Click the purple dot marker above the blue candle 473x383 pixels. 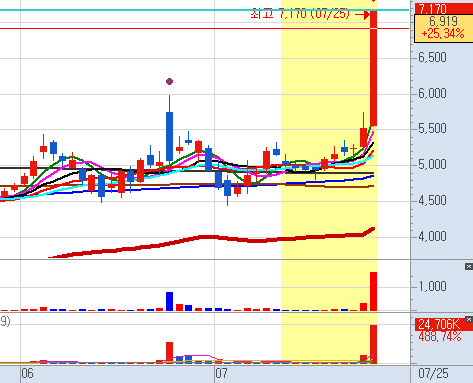(x=169, y=81)
